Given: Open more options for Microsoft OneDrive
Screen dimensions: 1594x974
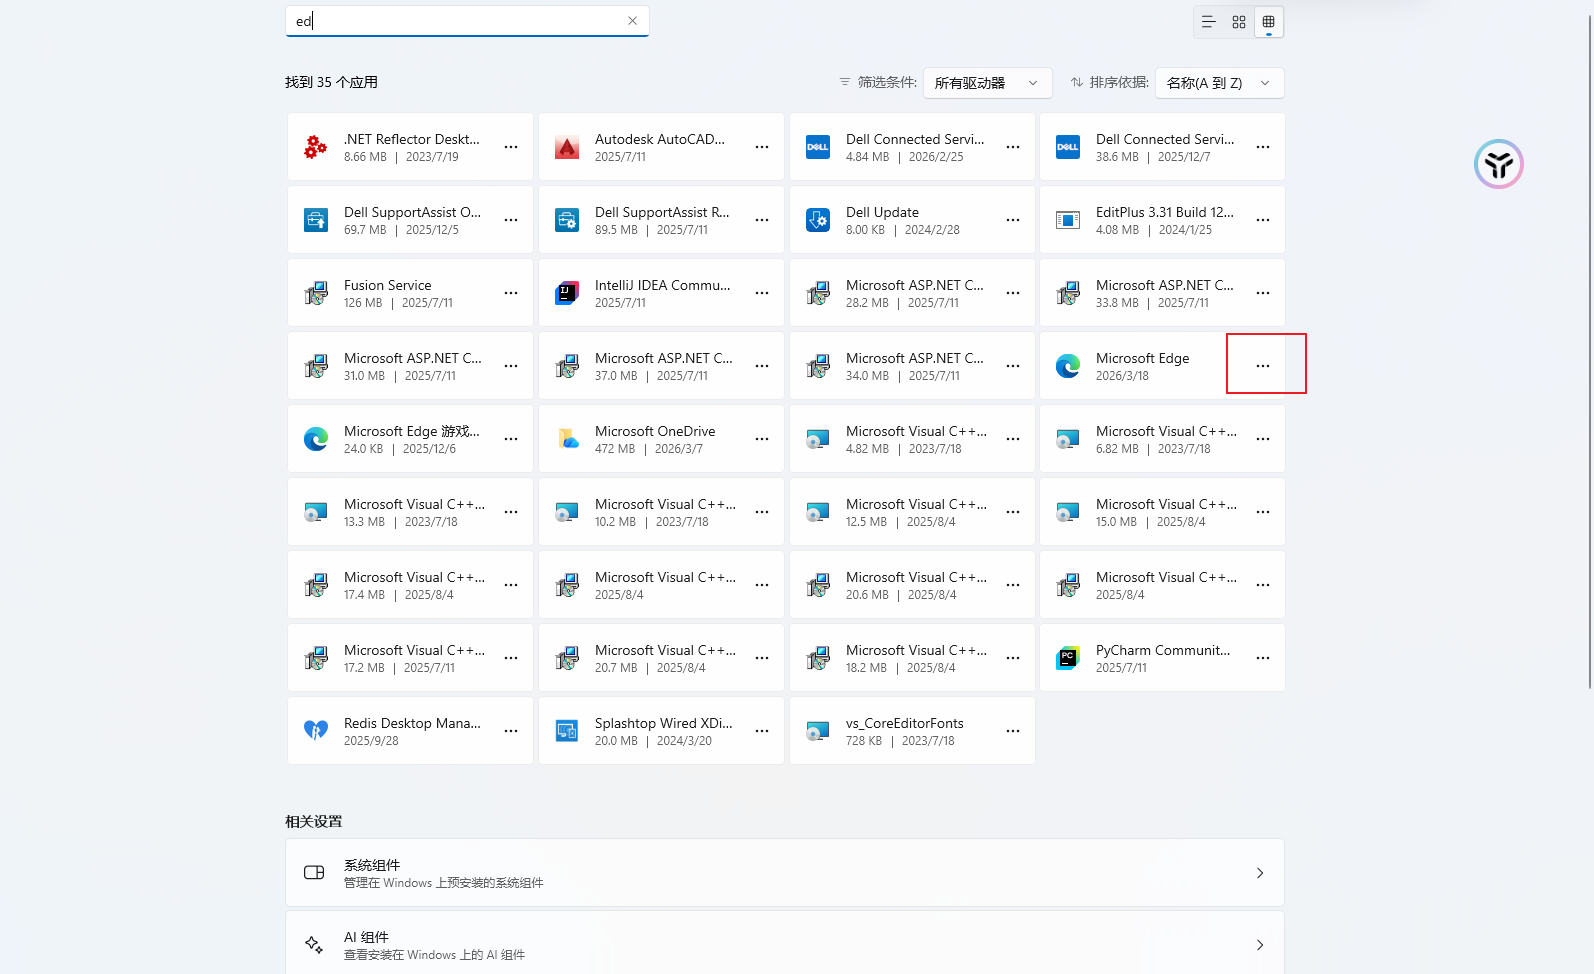Looking at the screenshot, I should (x=762, y=439).
